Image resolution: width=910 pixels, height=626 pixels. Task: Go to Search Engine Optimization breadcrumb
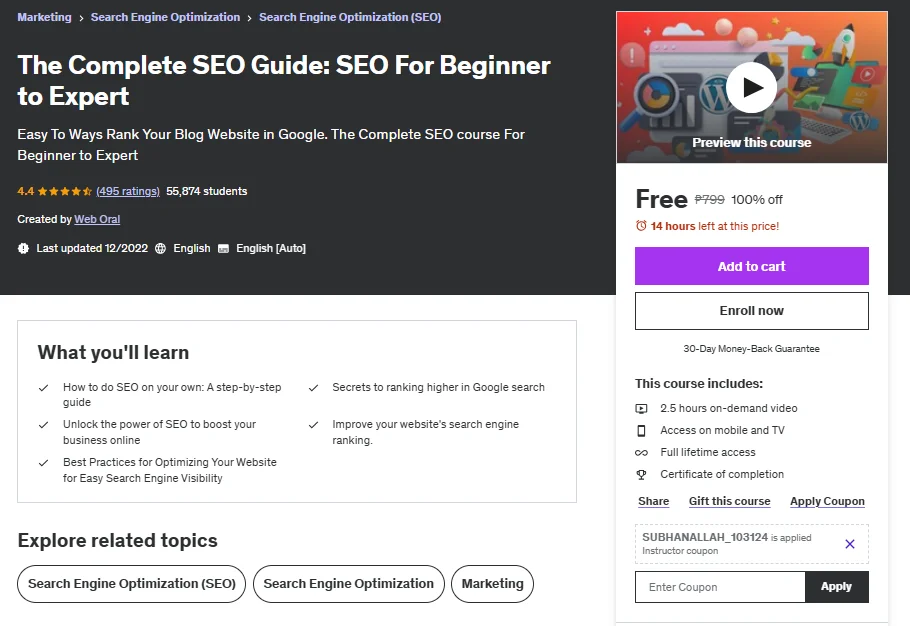[x=165, y=17]
